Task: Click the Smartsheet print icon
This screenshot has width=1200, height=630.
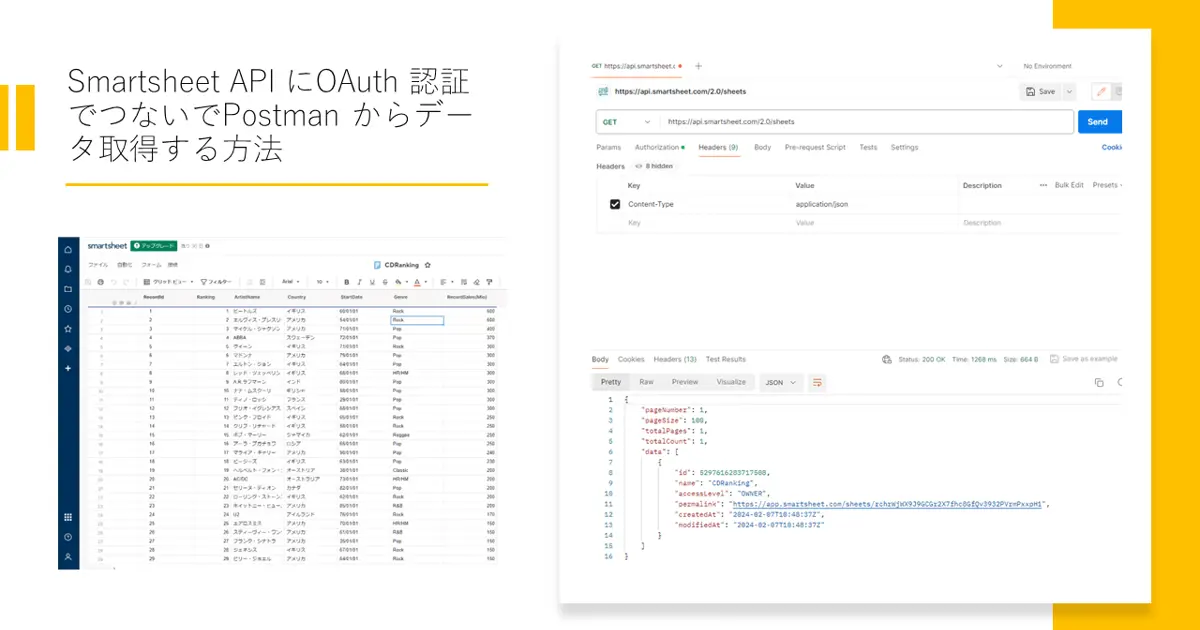Action: coord(100,282)
